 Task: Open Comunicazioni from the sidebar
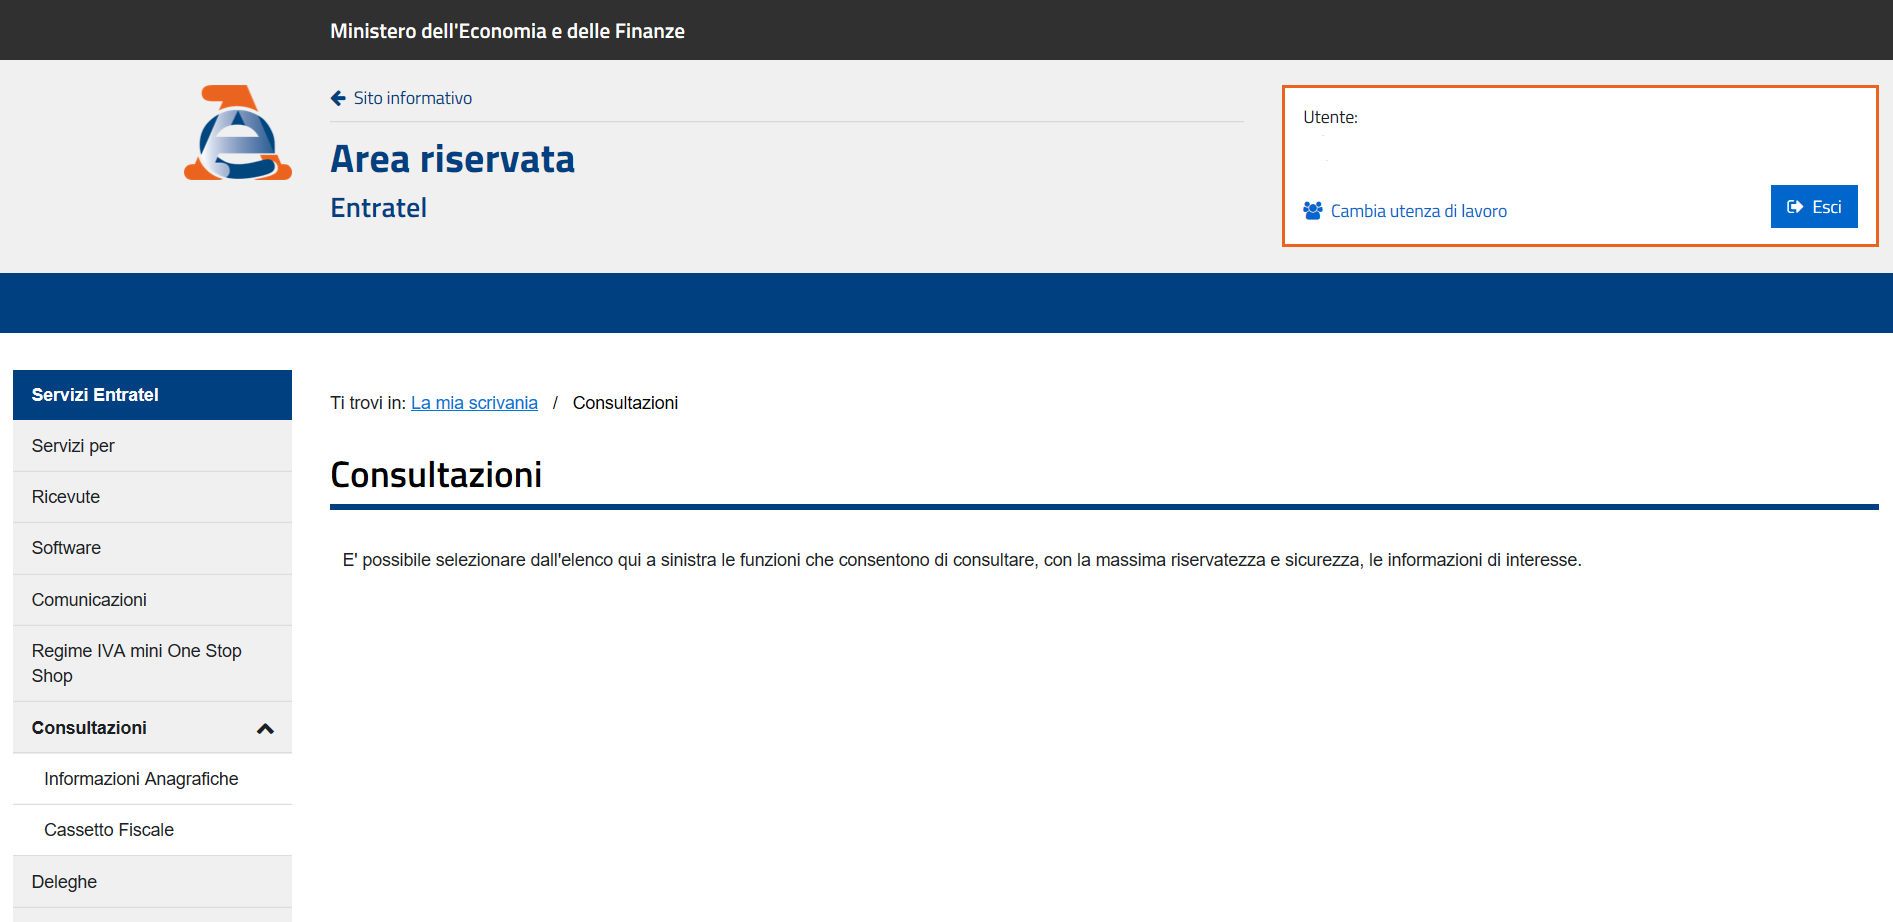click(89, 600)
